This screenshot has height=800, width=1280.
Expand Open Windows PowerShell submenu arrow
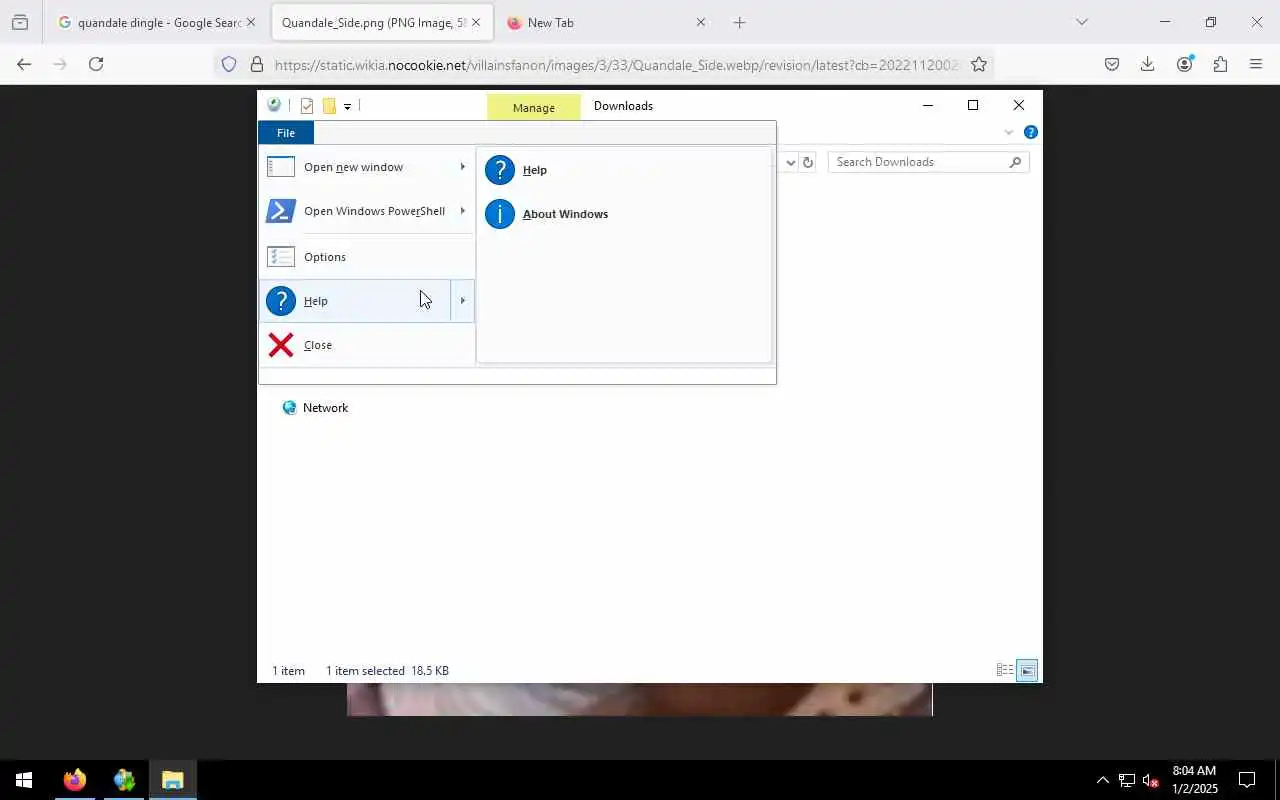463,211
